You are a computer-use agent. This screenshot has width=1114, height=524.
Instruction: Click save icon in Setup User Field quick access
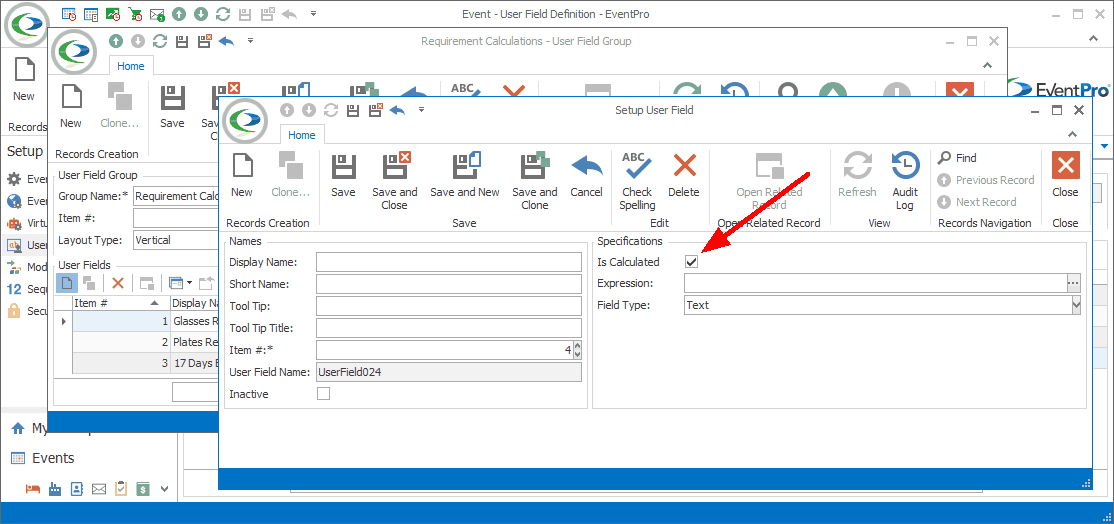(352, 110)
